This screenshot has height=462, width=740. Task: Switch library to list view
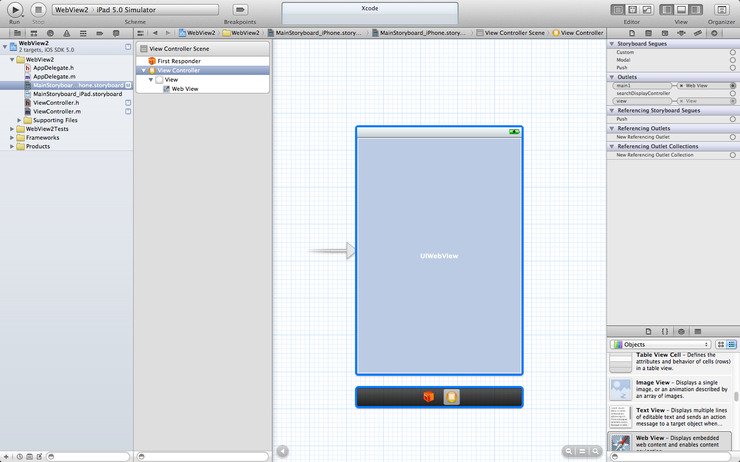(x=732, y=344)
